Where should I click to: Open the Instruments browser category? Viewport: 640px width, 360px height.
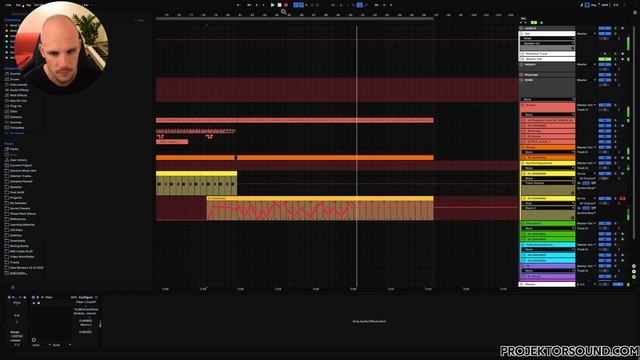click(x=18, y=84)
